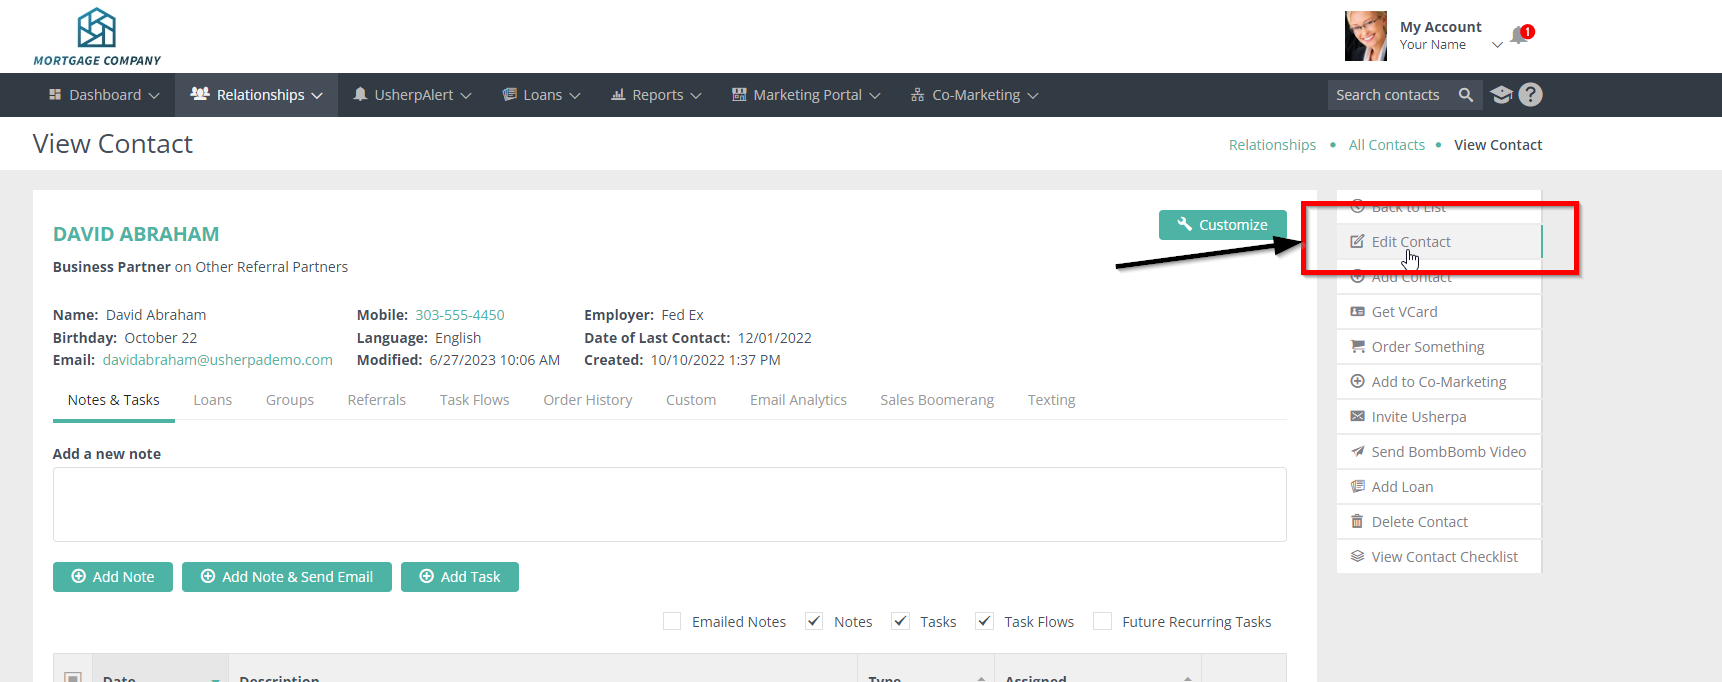
Task: Expand the My Account dropdown arrow
Action: (1497, 45)
